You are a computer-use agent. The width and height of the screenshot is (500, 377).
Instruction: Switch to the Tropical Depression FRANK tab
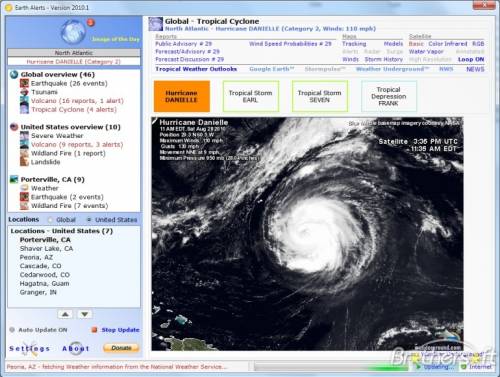tap(389, 96)
